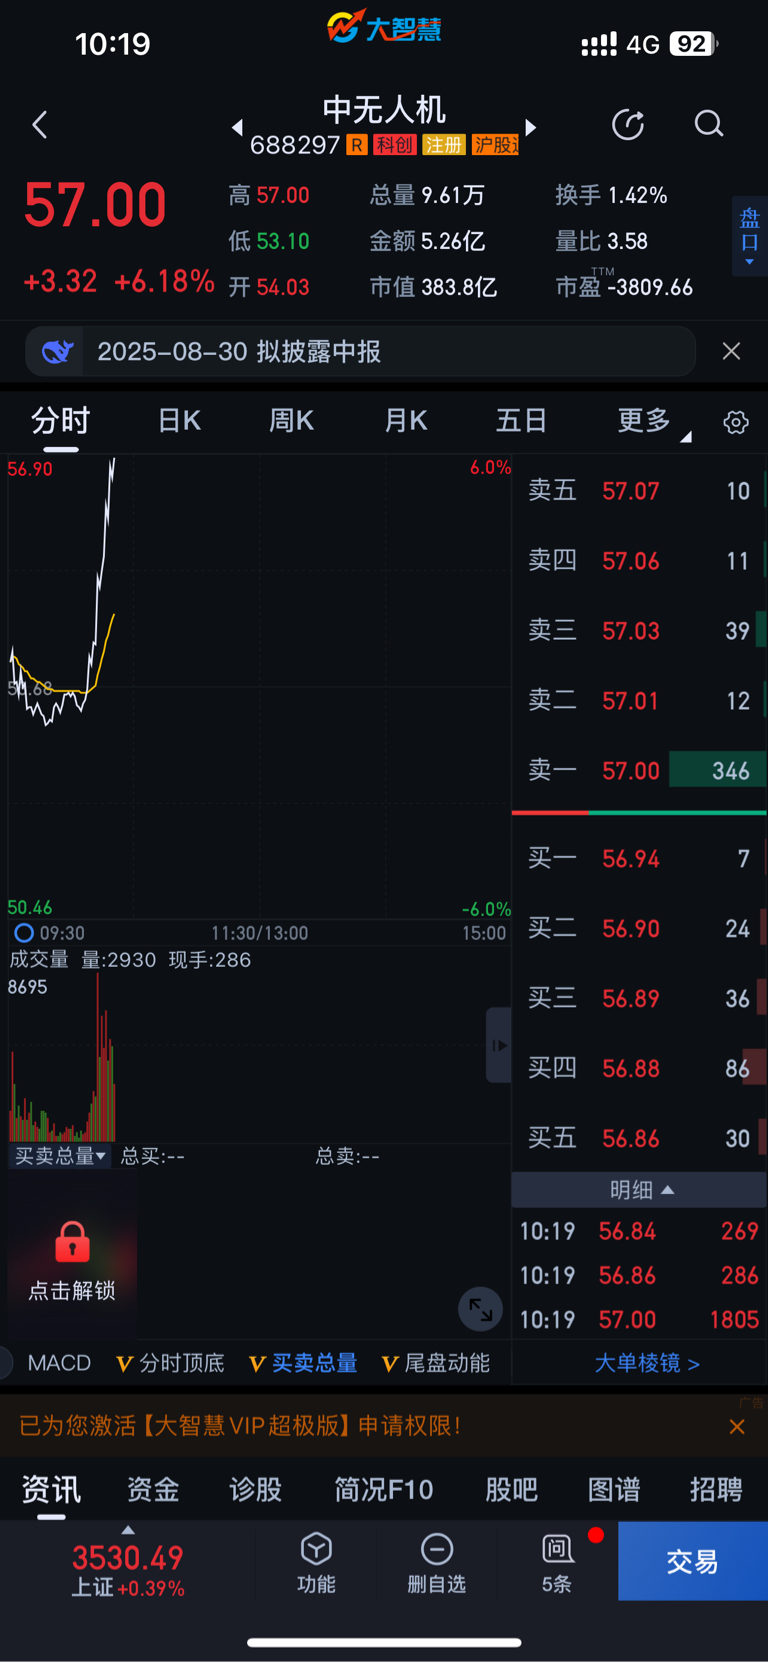This screenshot has height=1662, width=768.
Task: Tap the back arrow icon
Action: [x=40, y=125]
